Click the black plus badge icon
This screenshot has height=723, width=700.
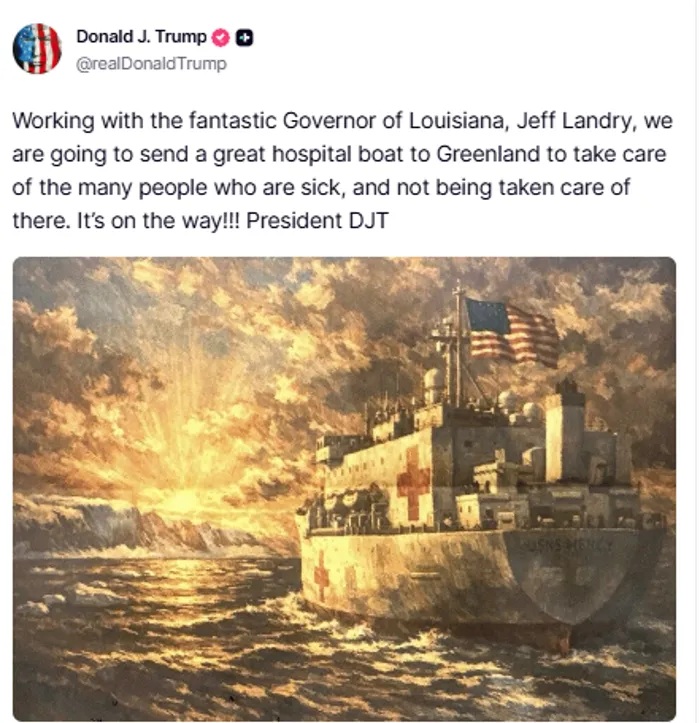244,37
